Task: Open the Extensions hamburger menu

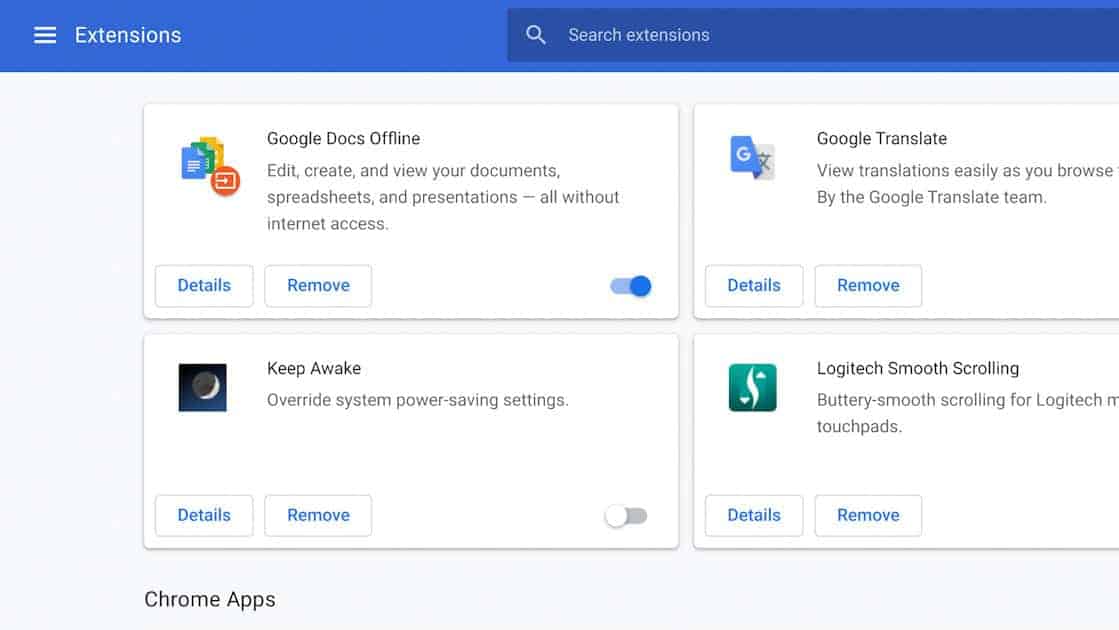Action: (45, 34)
